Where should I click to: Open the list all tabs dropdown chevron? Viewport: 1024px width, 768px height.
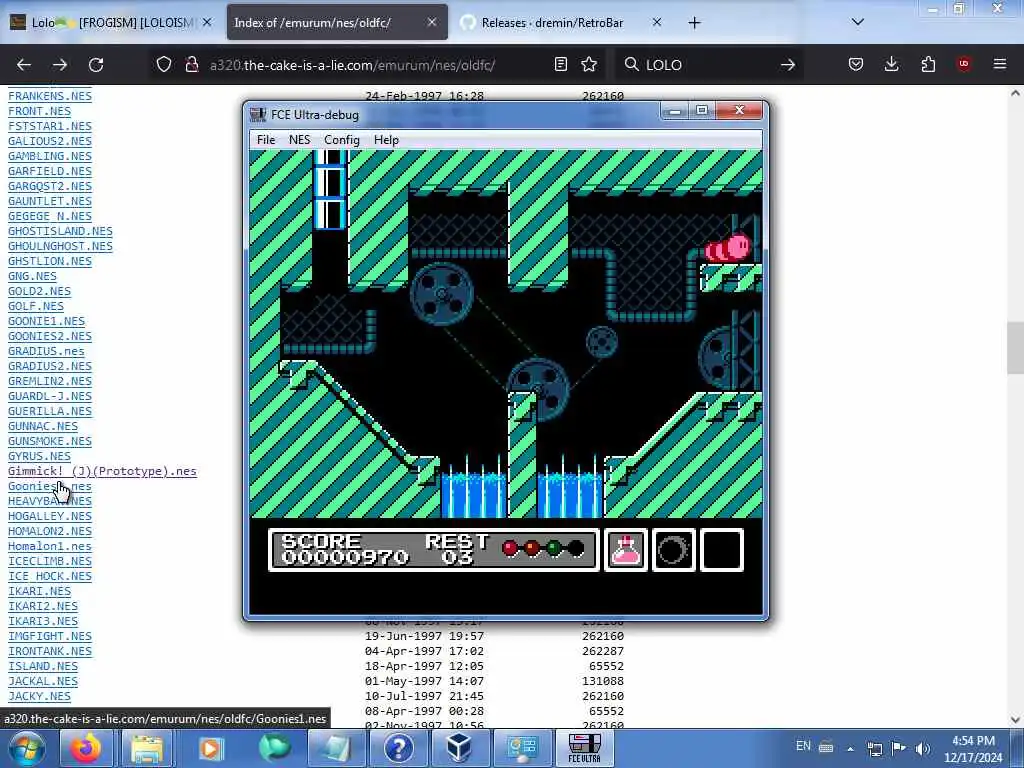click(x=858, y=22)
